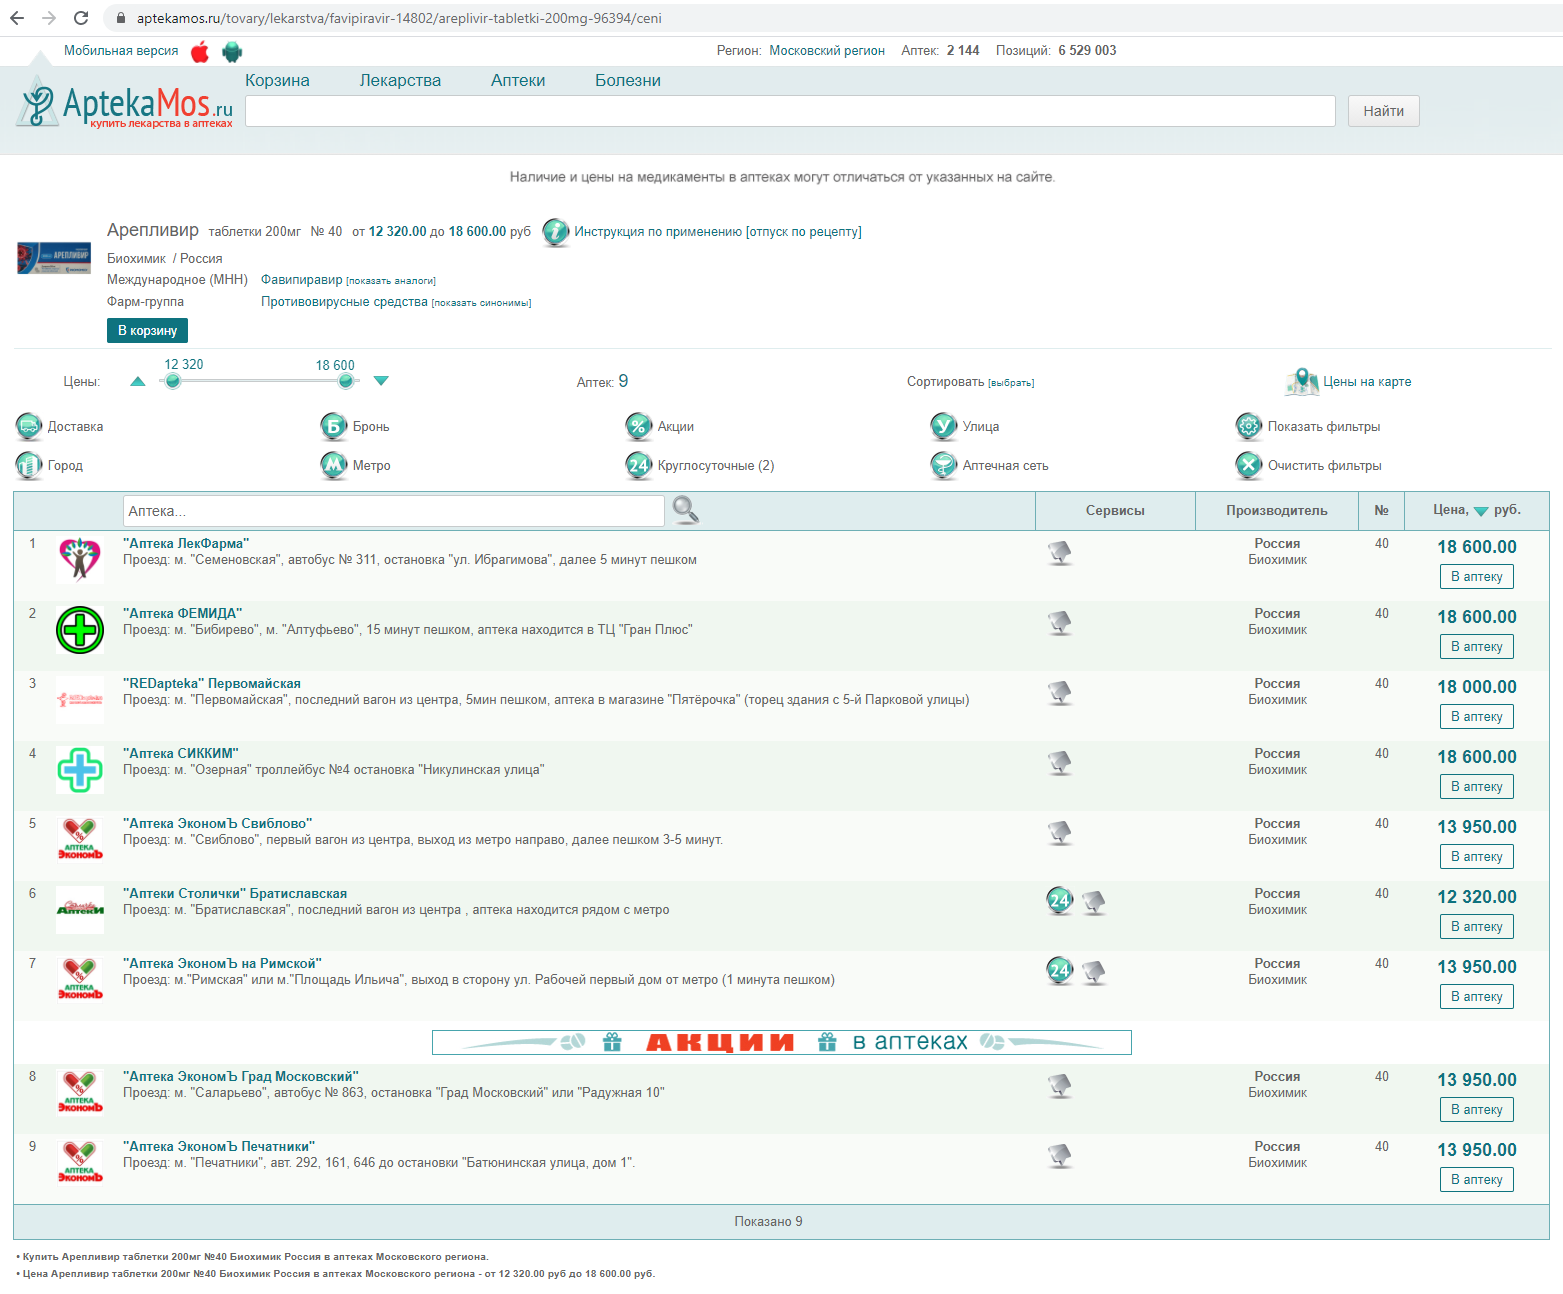Click the Android mobile version icon
Image resolution: width=1563 pixels, height=1294 pixels.
(x=232, y=52)
